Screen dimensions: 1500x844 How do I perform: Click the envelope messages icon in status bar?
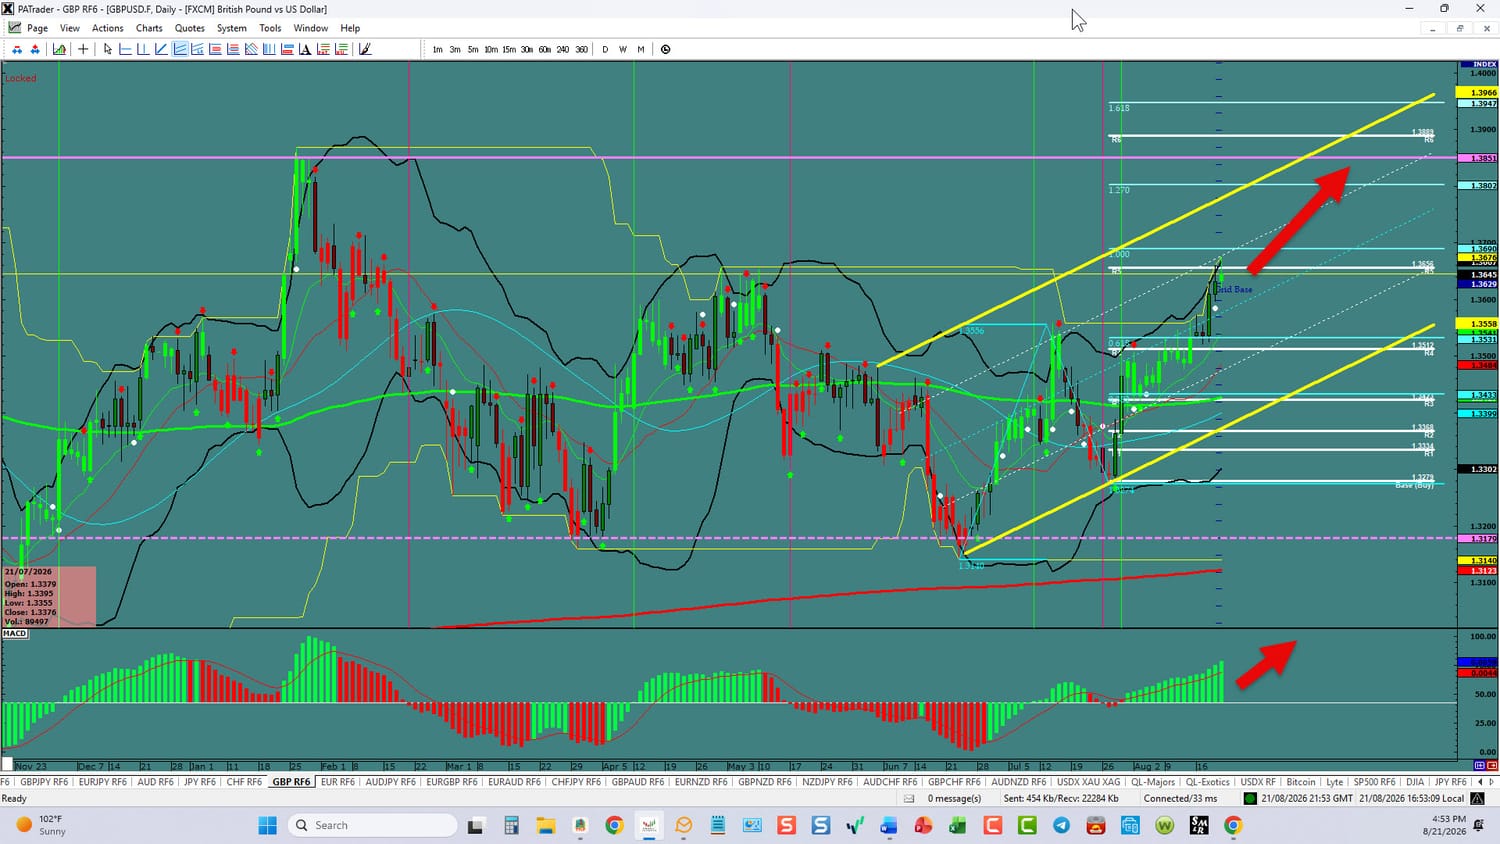click(x=909, y=799)
